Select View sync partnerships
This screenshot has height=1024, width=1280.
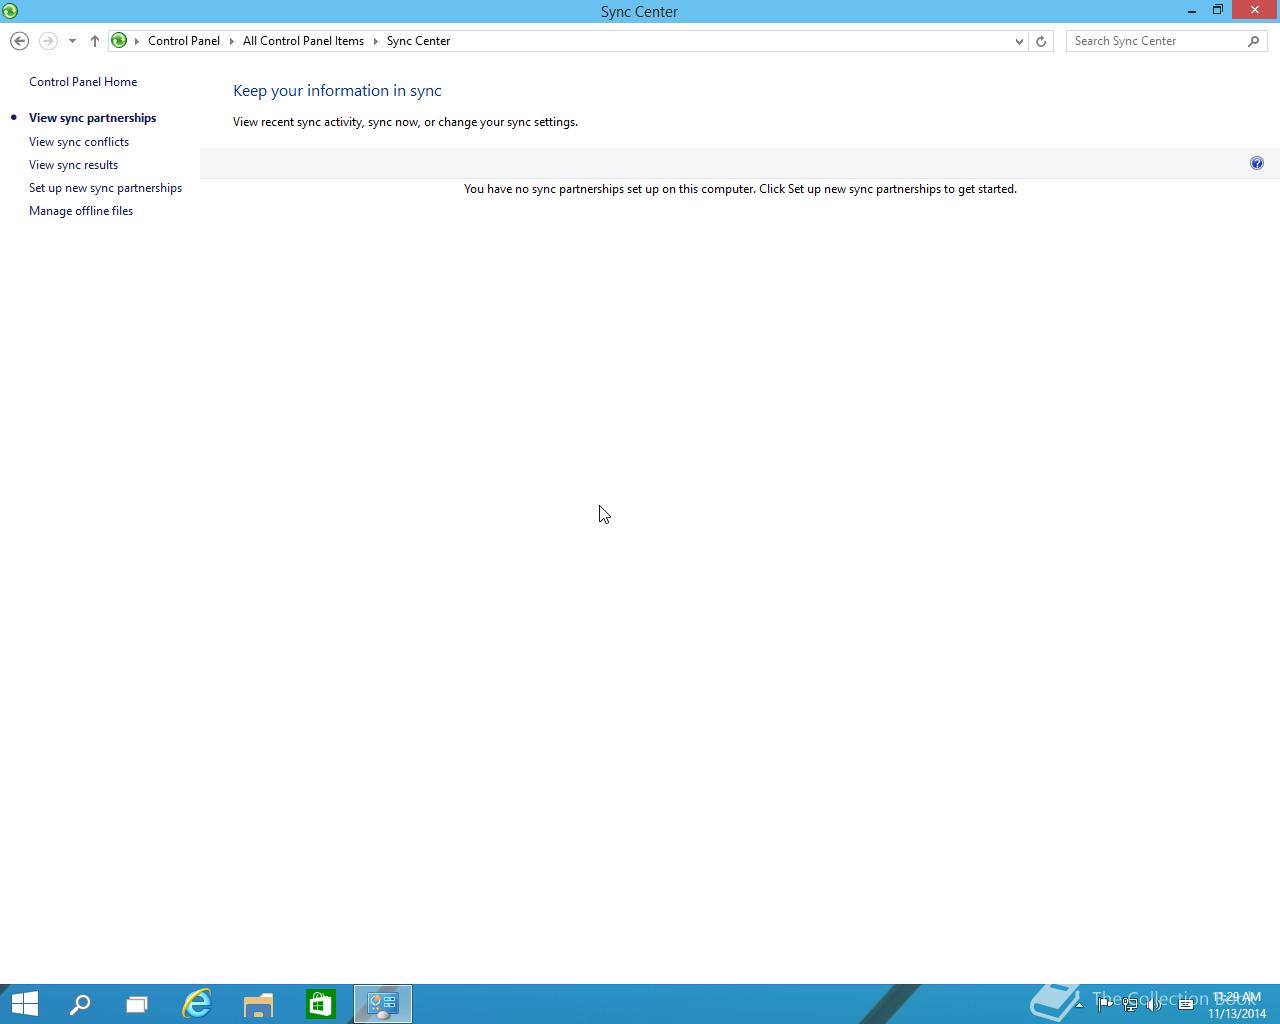point(92,118)
